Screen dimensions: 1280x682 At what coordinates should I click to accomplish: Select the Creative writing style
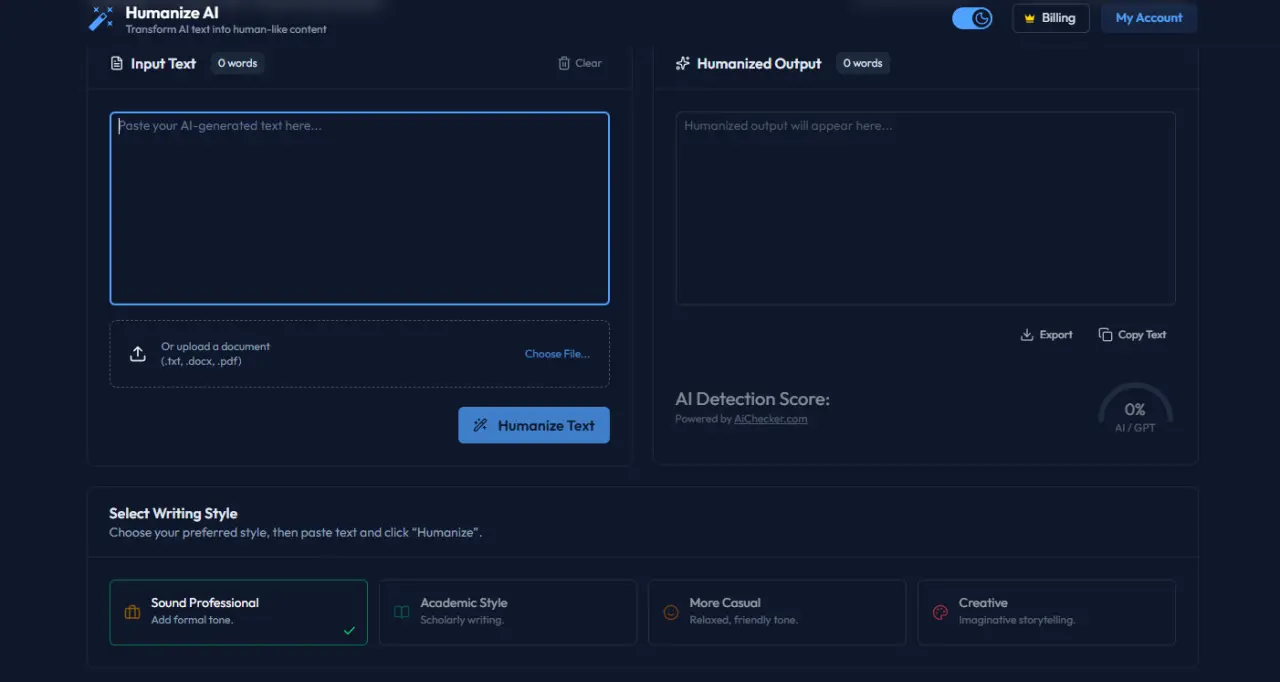pyautogui.click(x=1046, y=612)
